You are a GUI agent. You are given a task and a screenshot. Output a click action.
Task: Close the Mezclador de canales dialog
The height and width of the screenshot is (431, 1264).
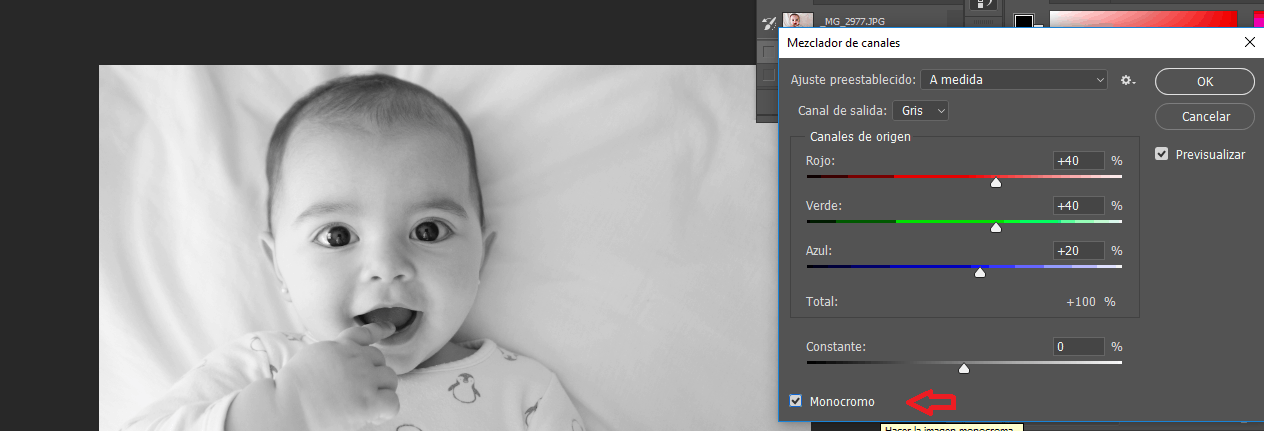click(x=1249, y=42)
